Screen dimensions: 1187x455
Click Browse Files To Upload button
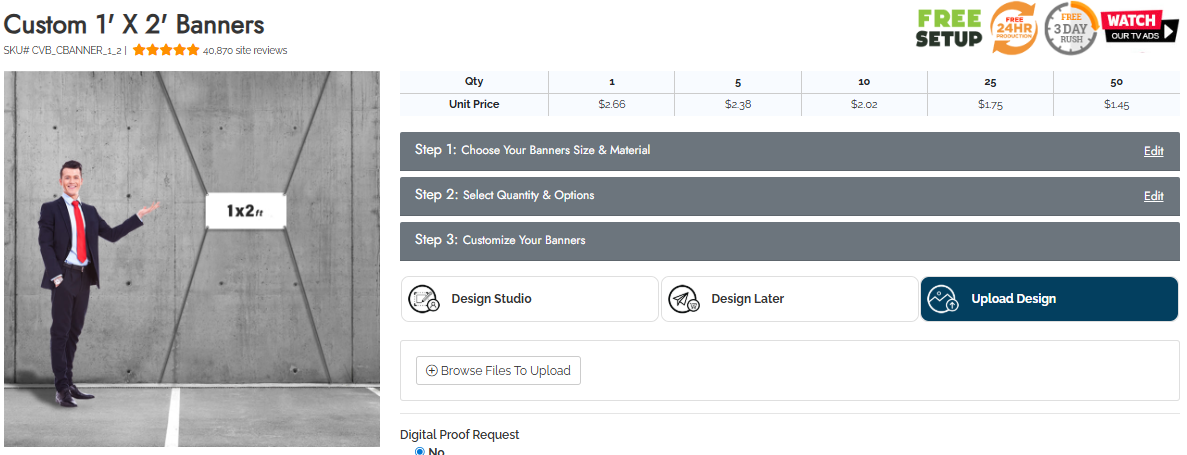tap(498, 371)
